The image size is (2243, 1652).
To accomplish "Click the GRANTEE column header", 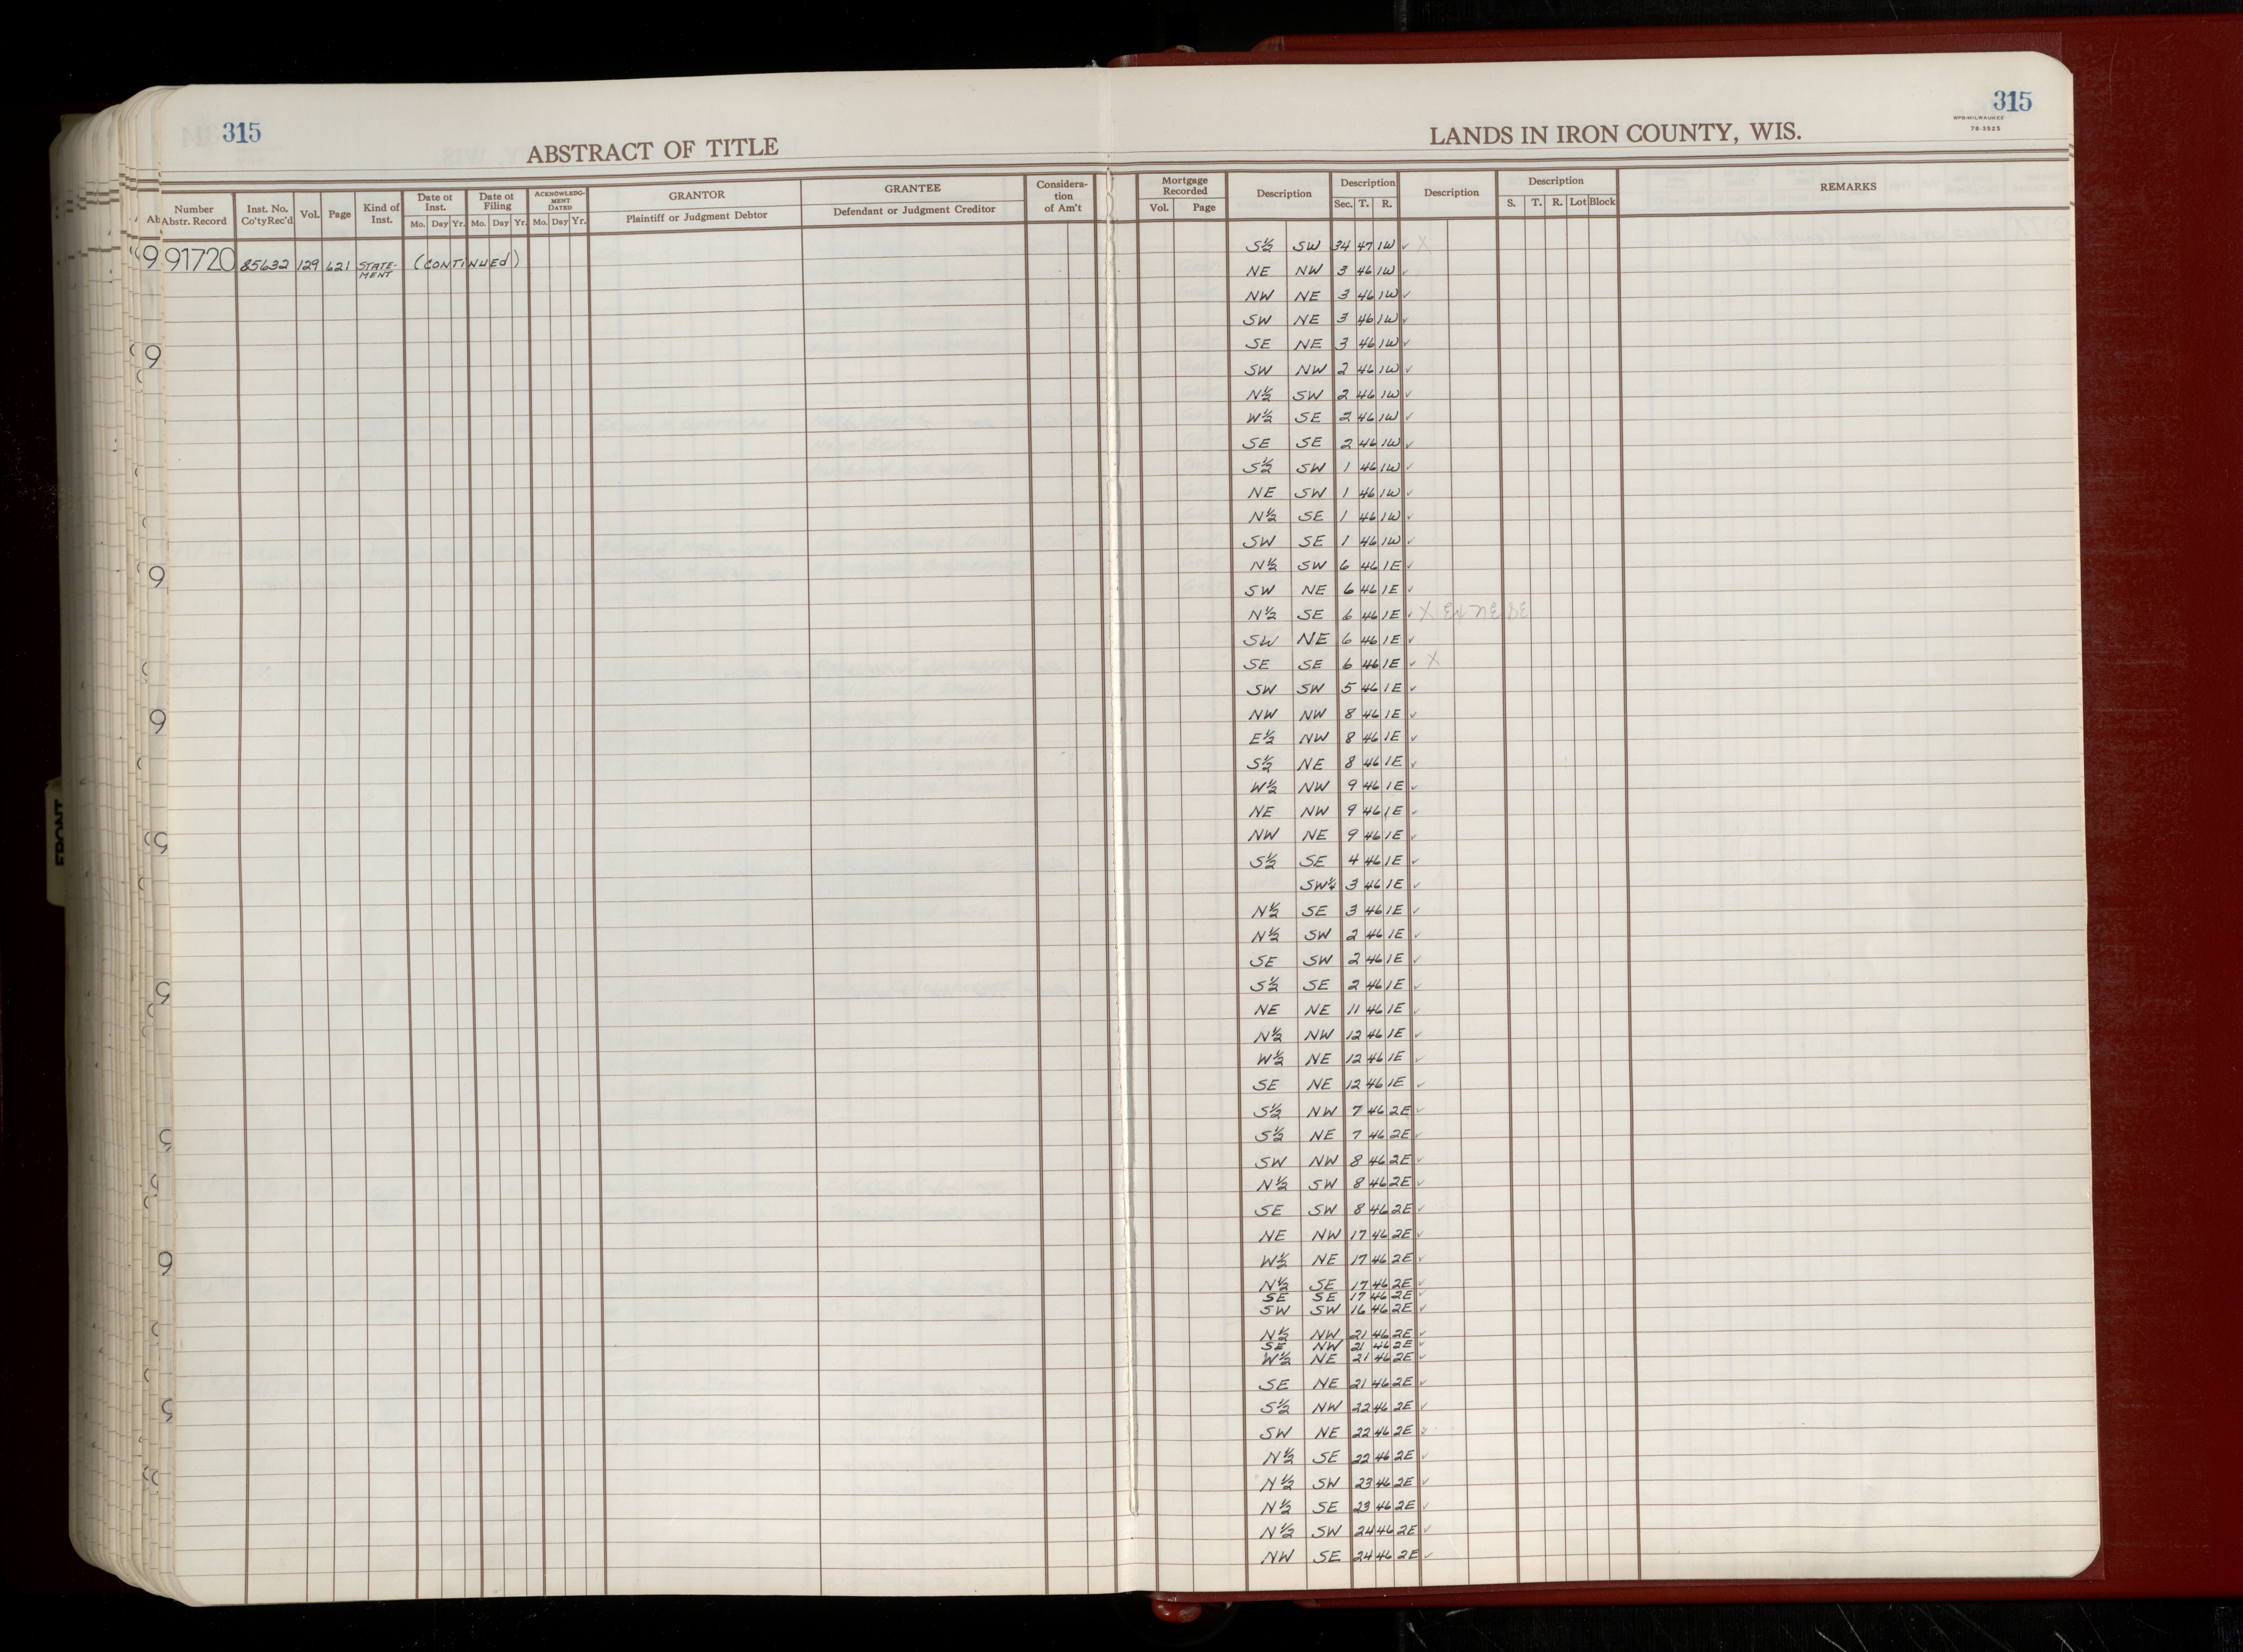I will click(912, 188).
